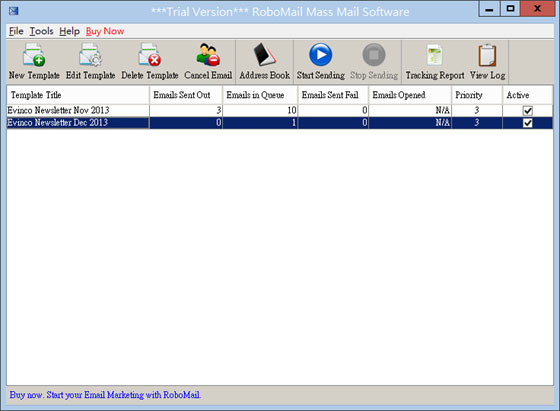Click the Emails in Queue column header
This screenshot has height=411, width=560.
click(260, 95)
